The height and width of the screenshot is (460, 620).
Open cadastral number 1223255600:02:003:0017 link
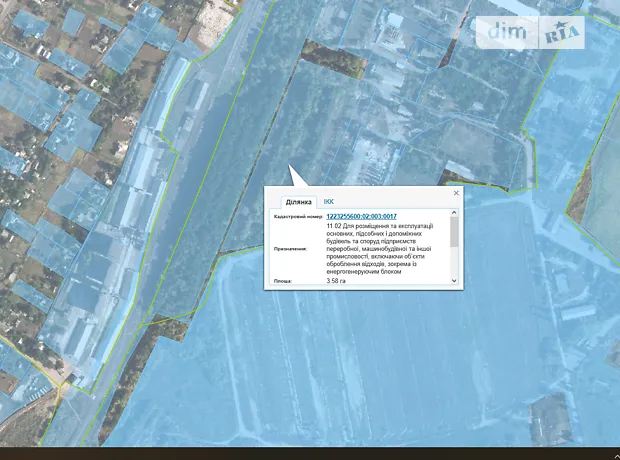pyautogui.click(x=361, y=216)
